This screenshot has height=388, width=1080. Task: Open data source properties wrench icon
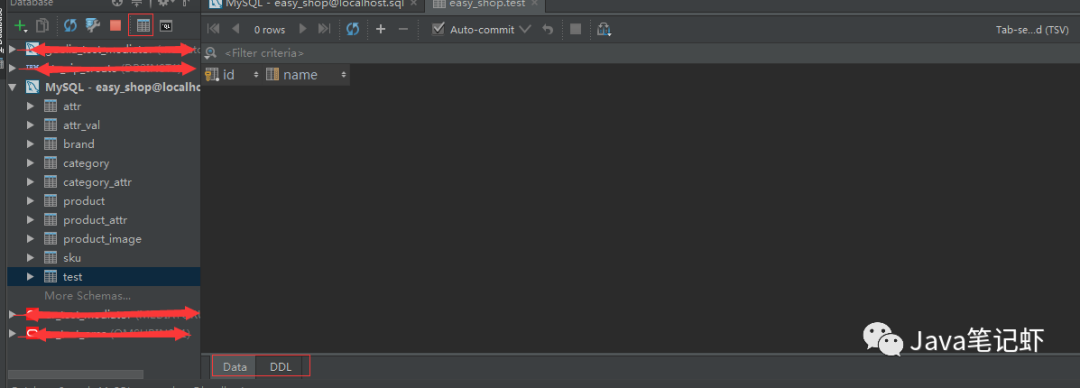(92, 26)
